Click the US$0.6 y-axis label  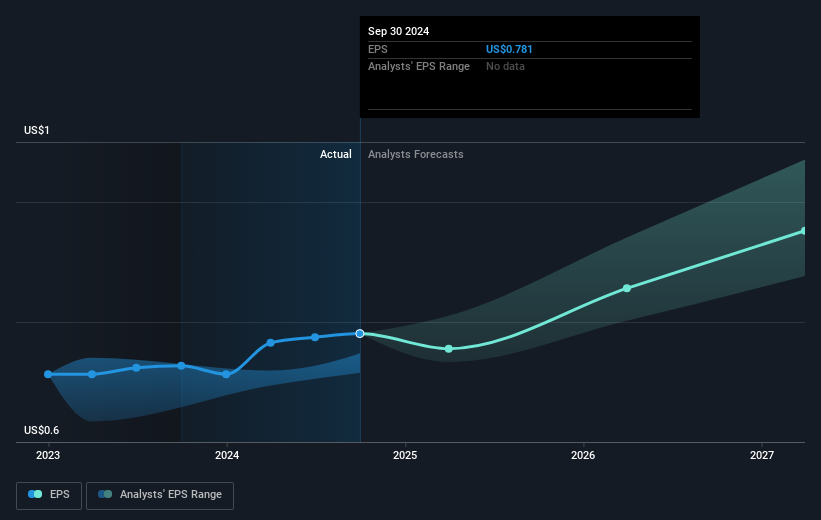[41, 430]
